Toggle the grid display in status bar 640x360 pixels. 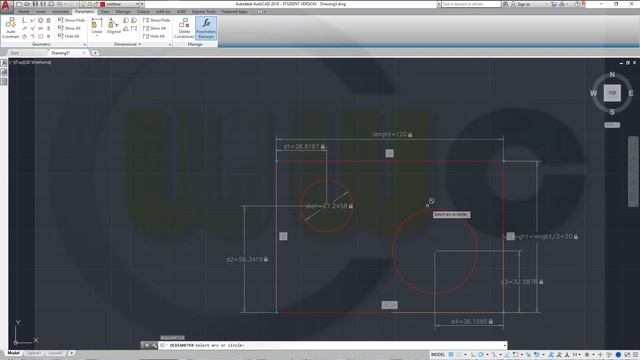click(451, 355)
